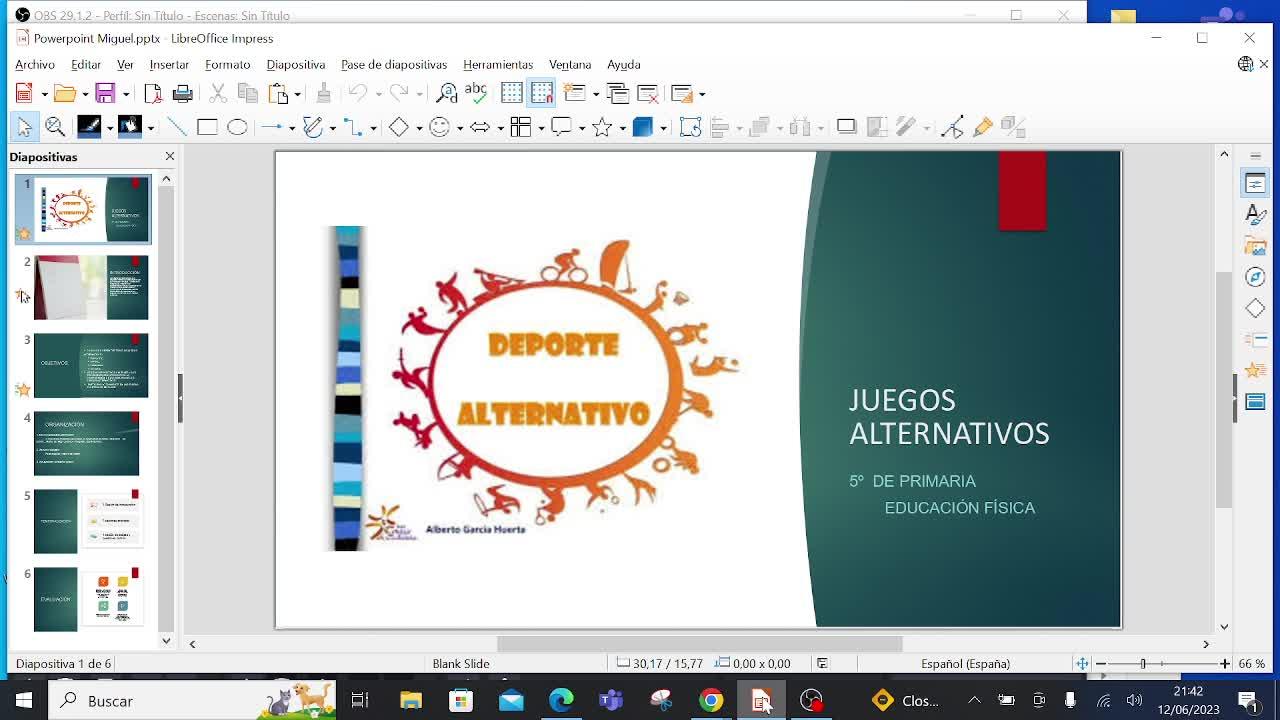Select the Ellipse drawing tool

[237, 127]
